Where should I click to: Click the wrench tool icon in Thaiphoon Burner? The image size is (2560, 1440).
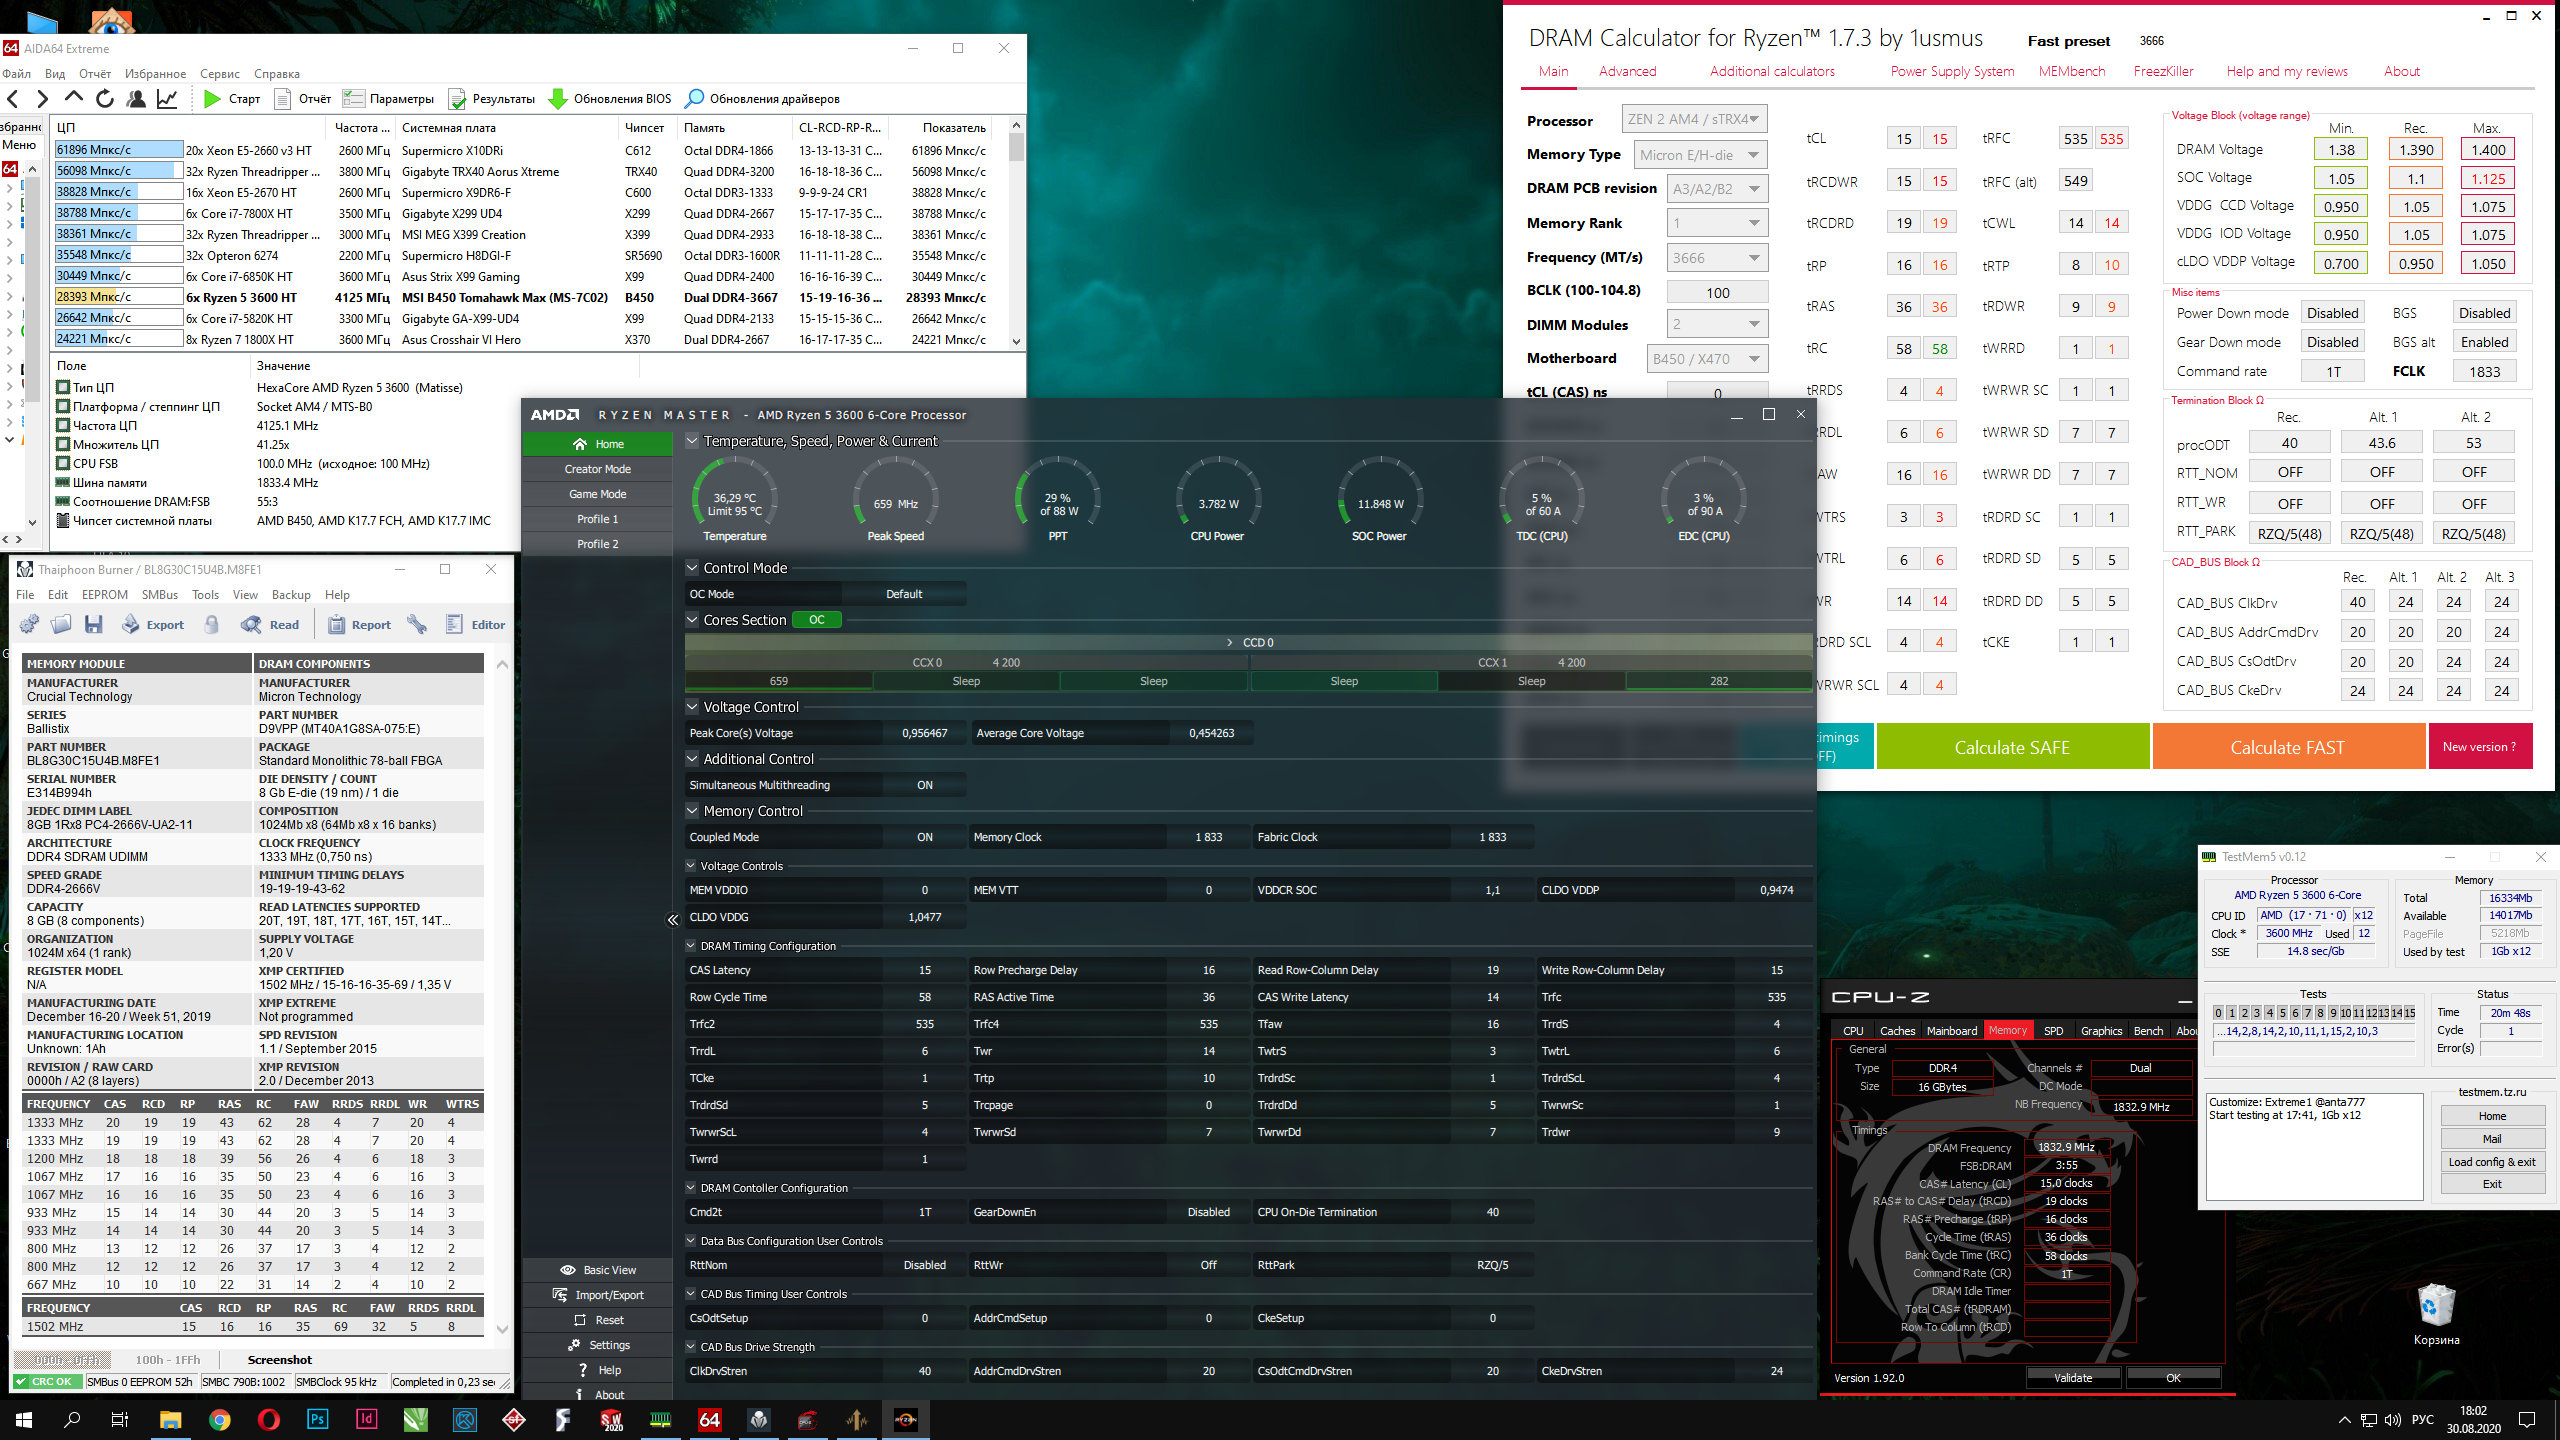[417, 625]
